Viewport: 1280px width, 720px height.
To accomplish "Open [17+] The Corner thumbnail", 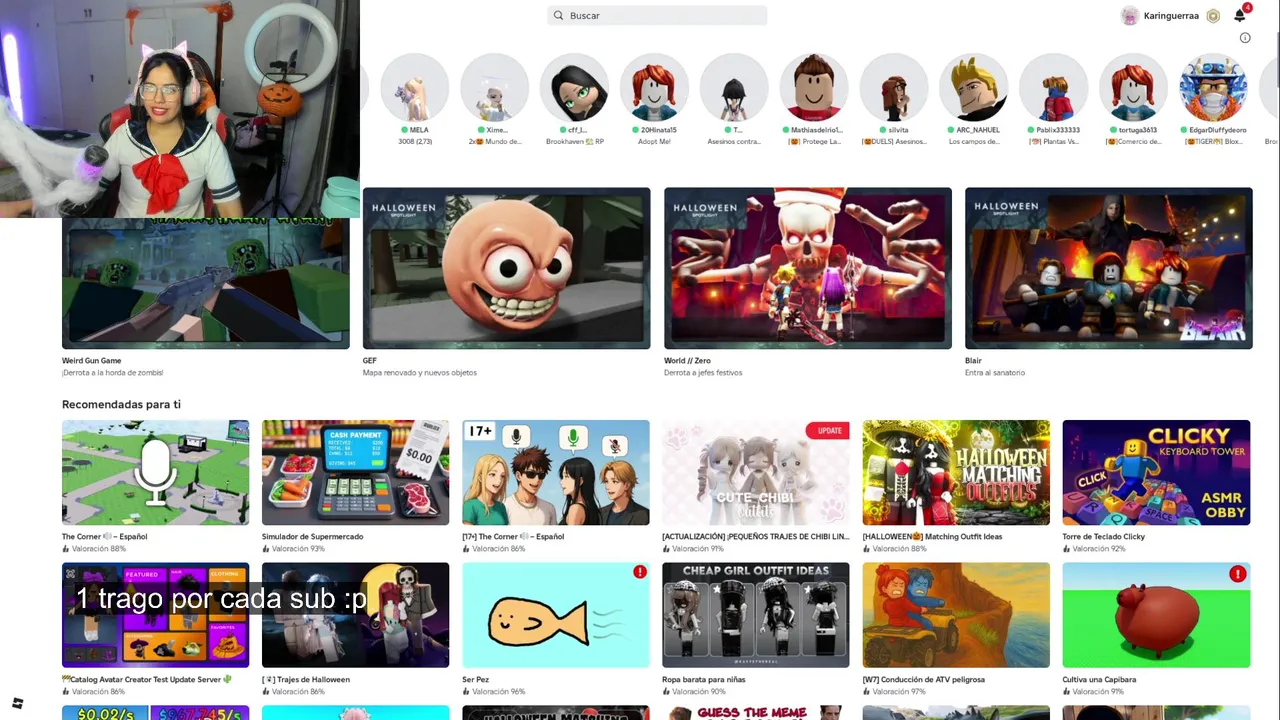I will click(555, 472).
